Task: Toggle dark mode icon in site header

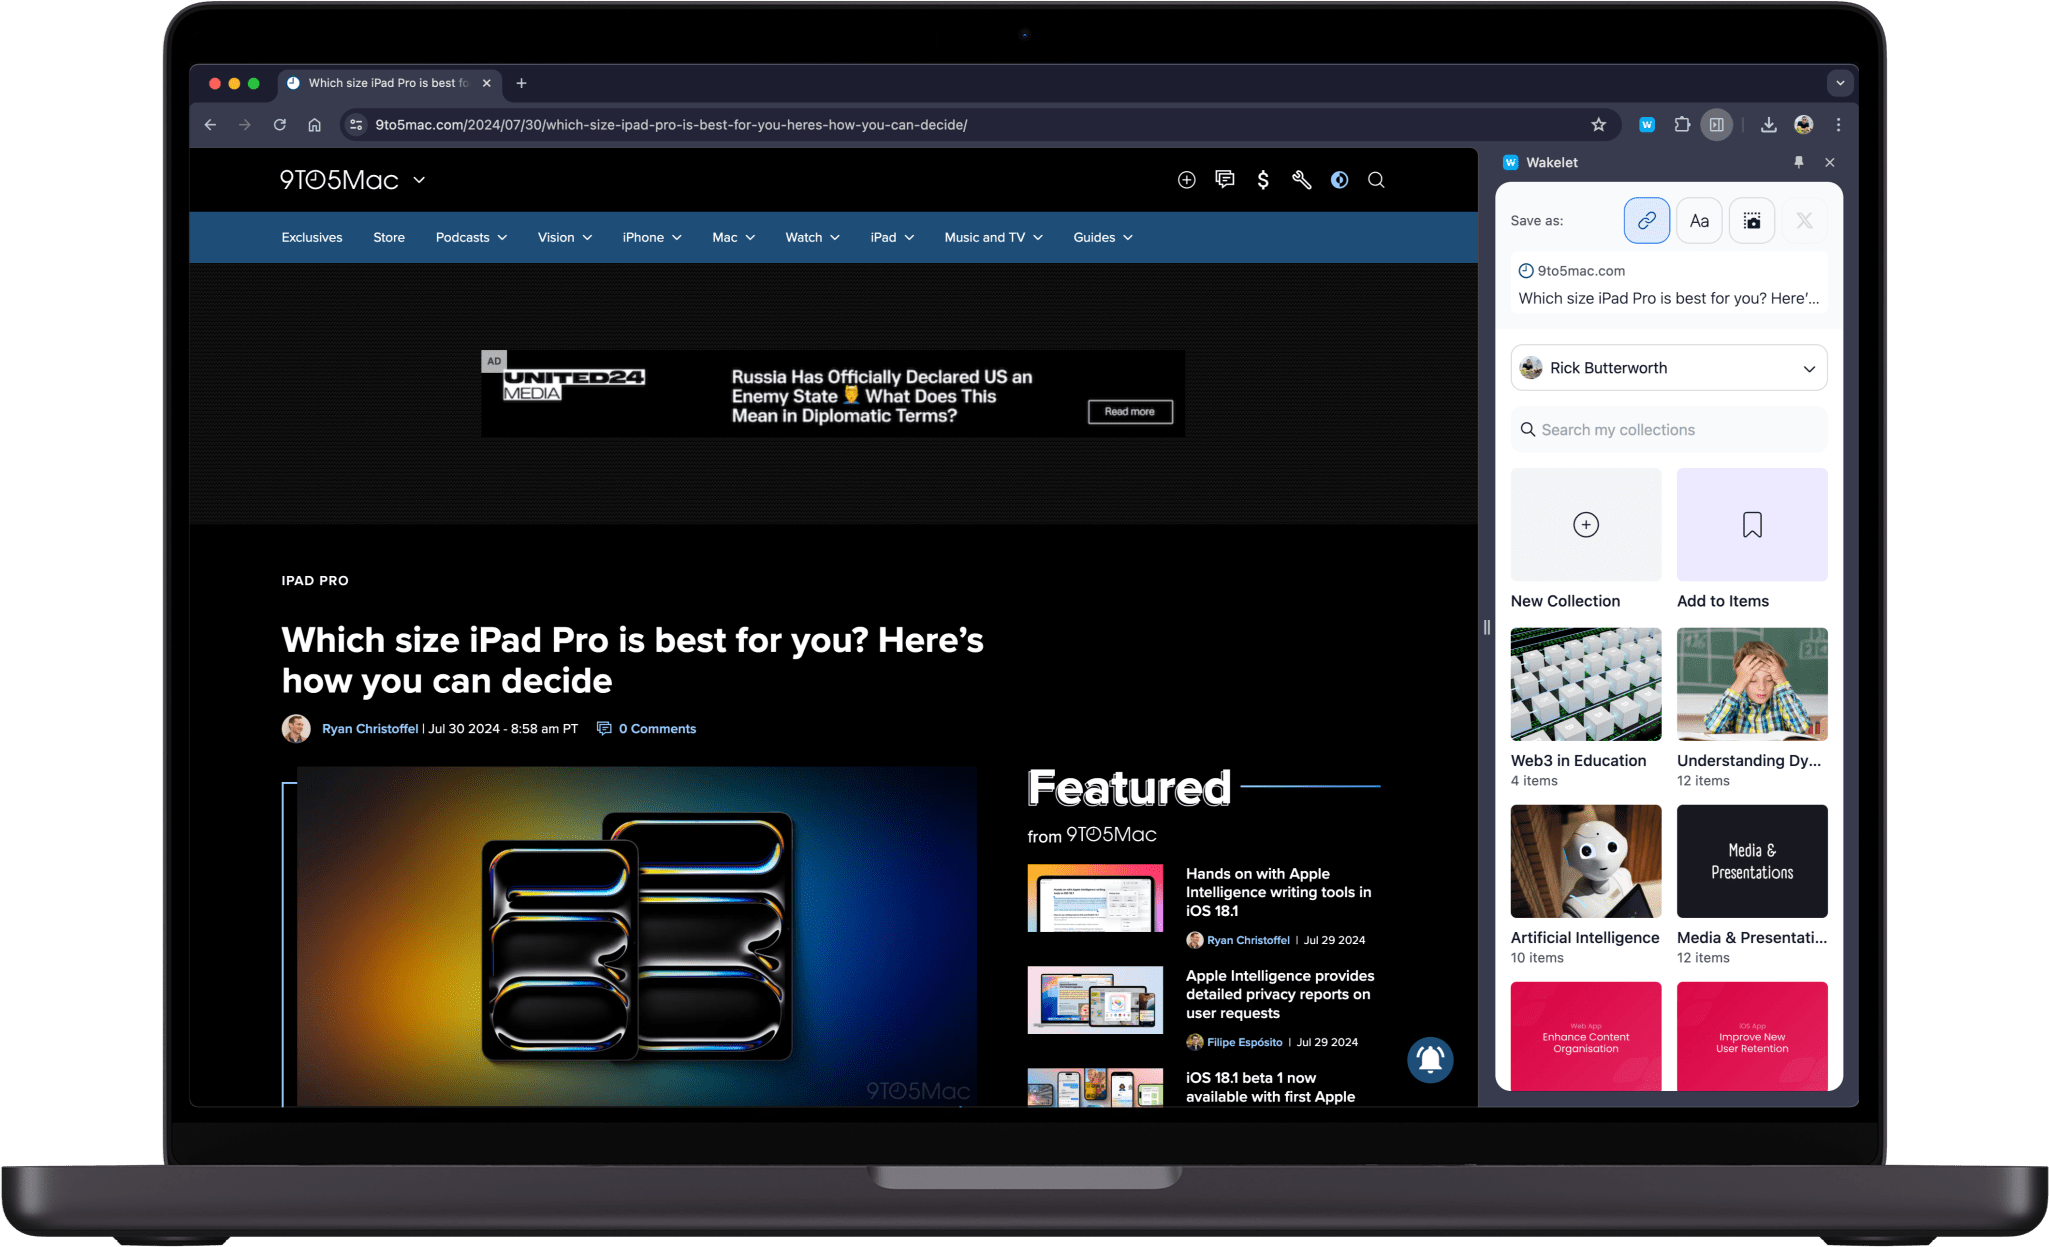Action: (x=1340, y=180)
